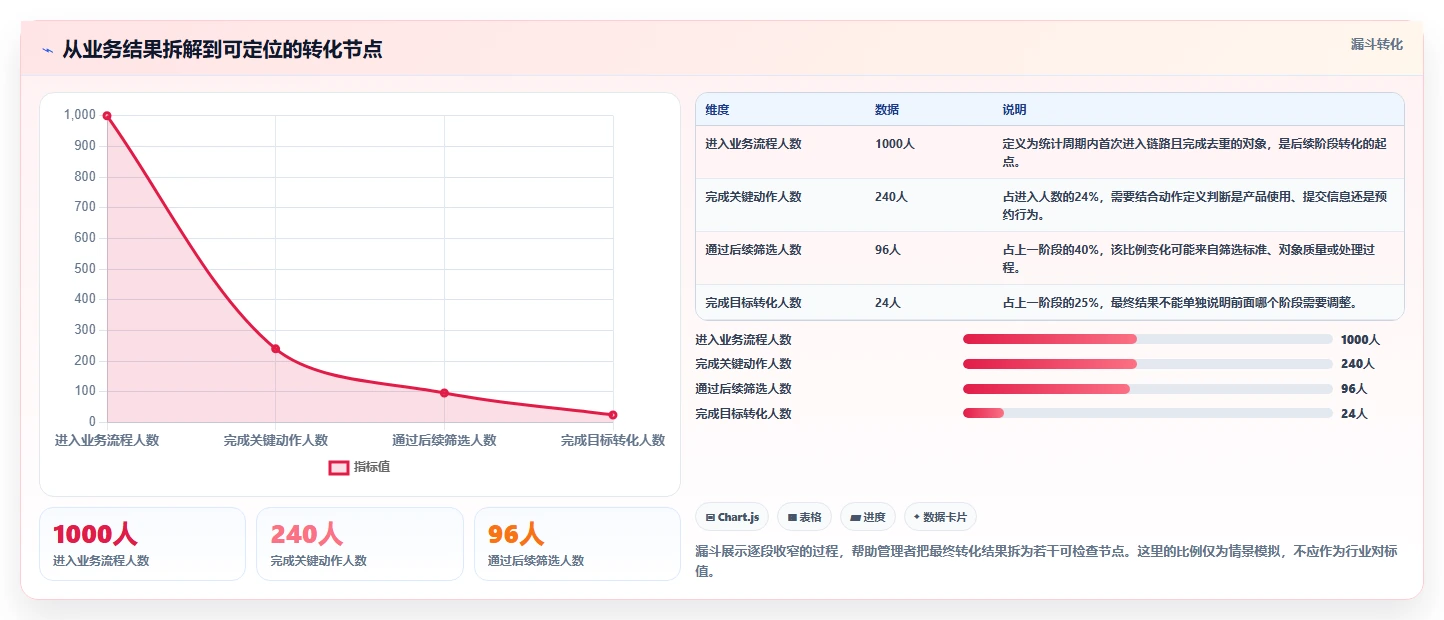Toggle the 指标值 legend swatch

[339, 467]
